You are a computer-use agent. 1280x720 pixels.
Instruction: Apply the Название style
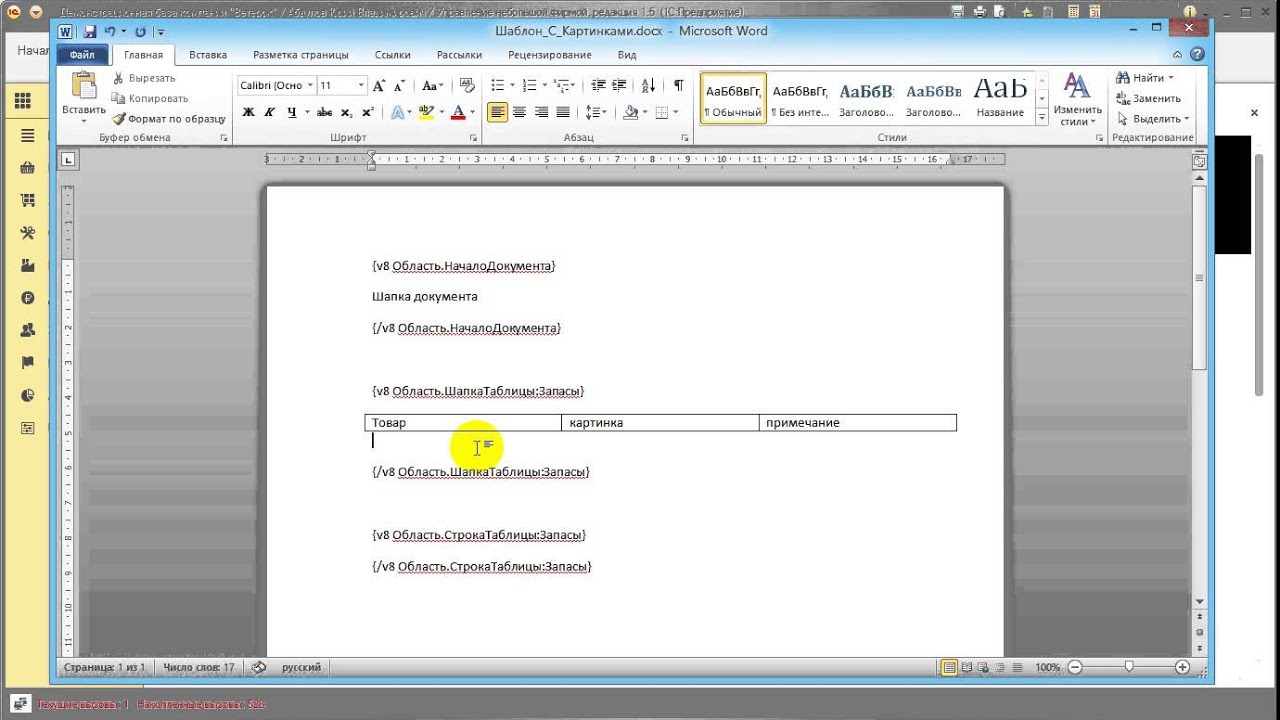click(x=1000, y=99)
